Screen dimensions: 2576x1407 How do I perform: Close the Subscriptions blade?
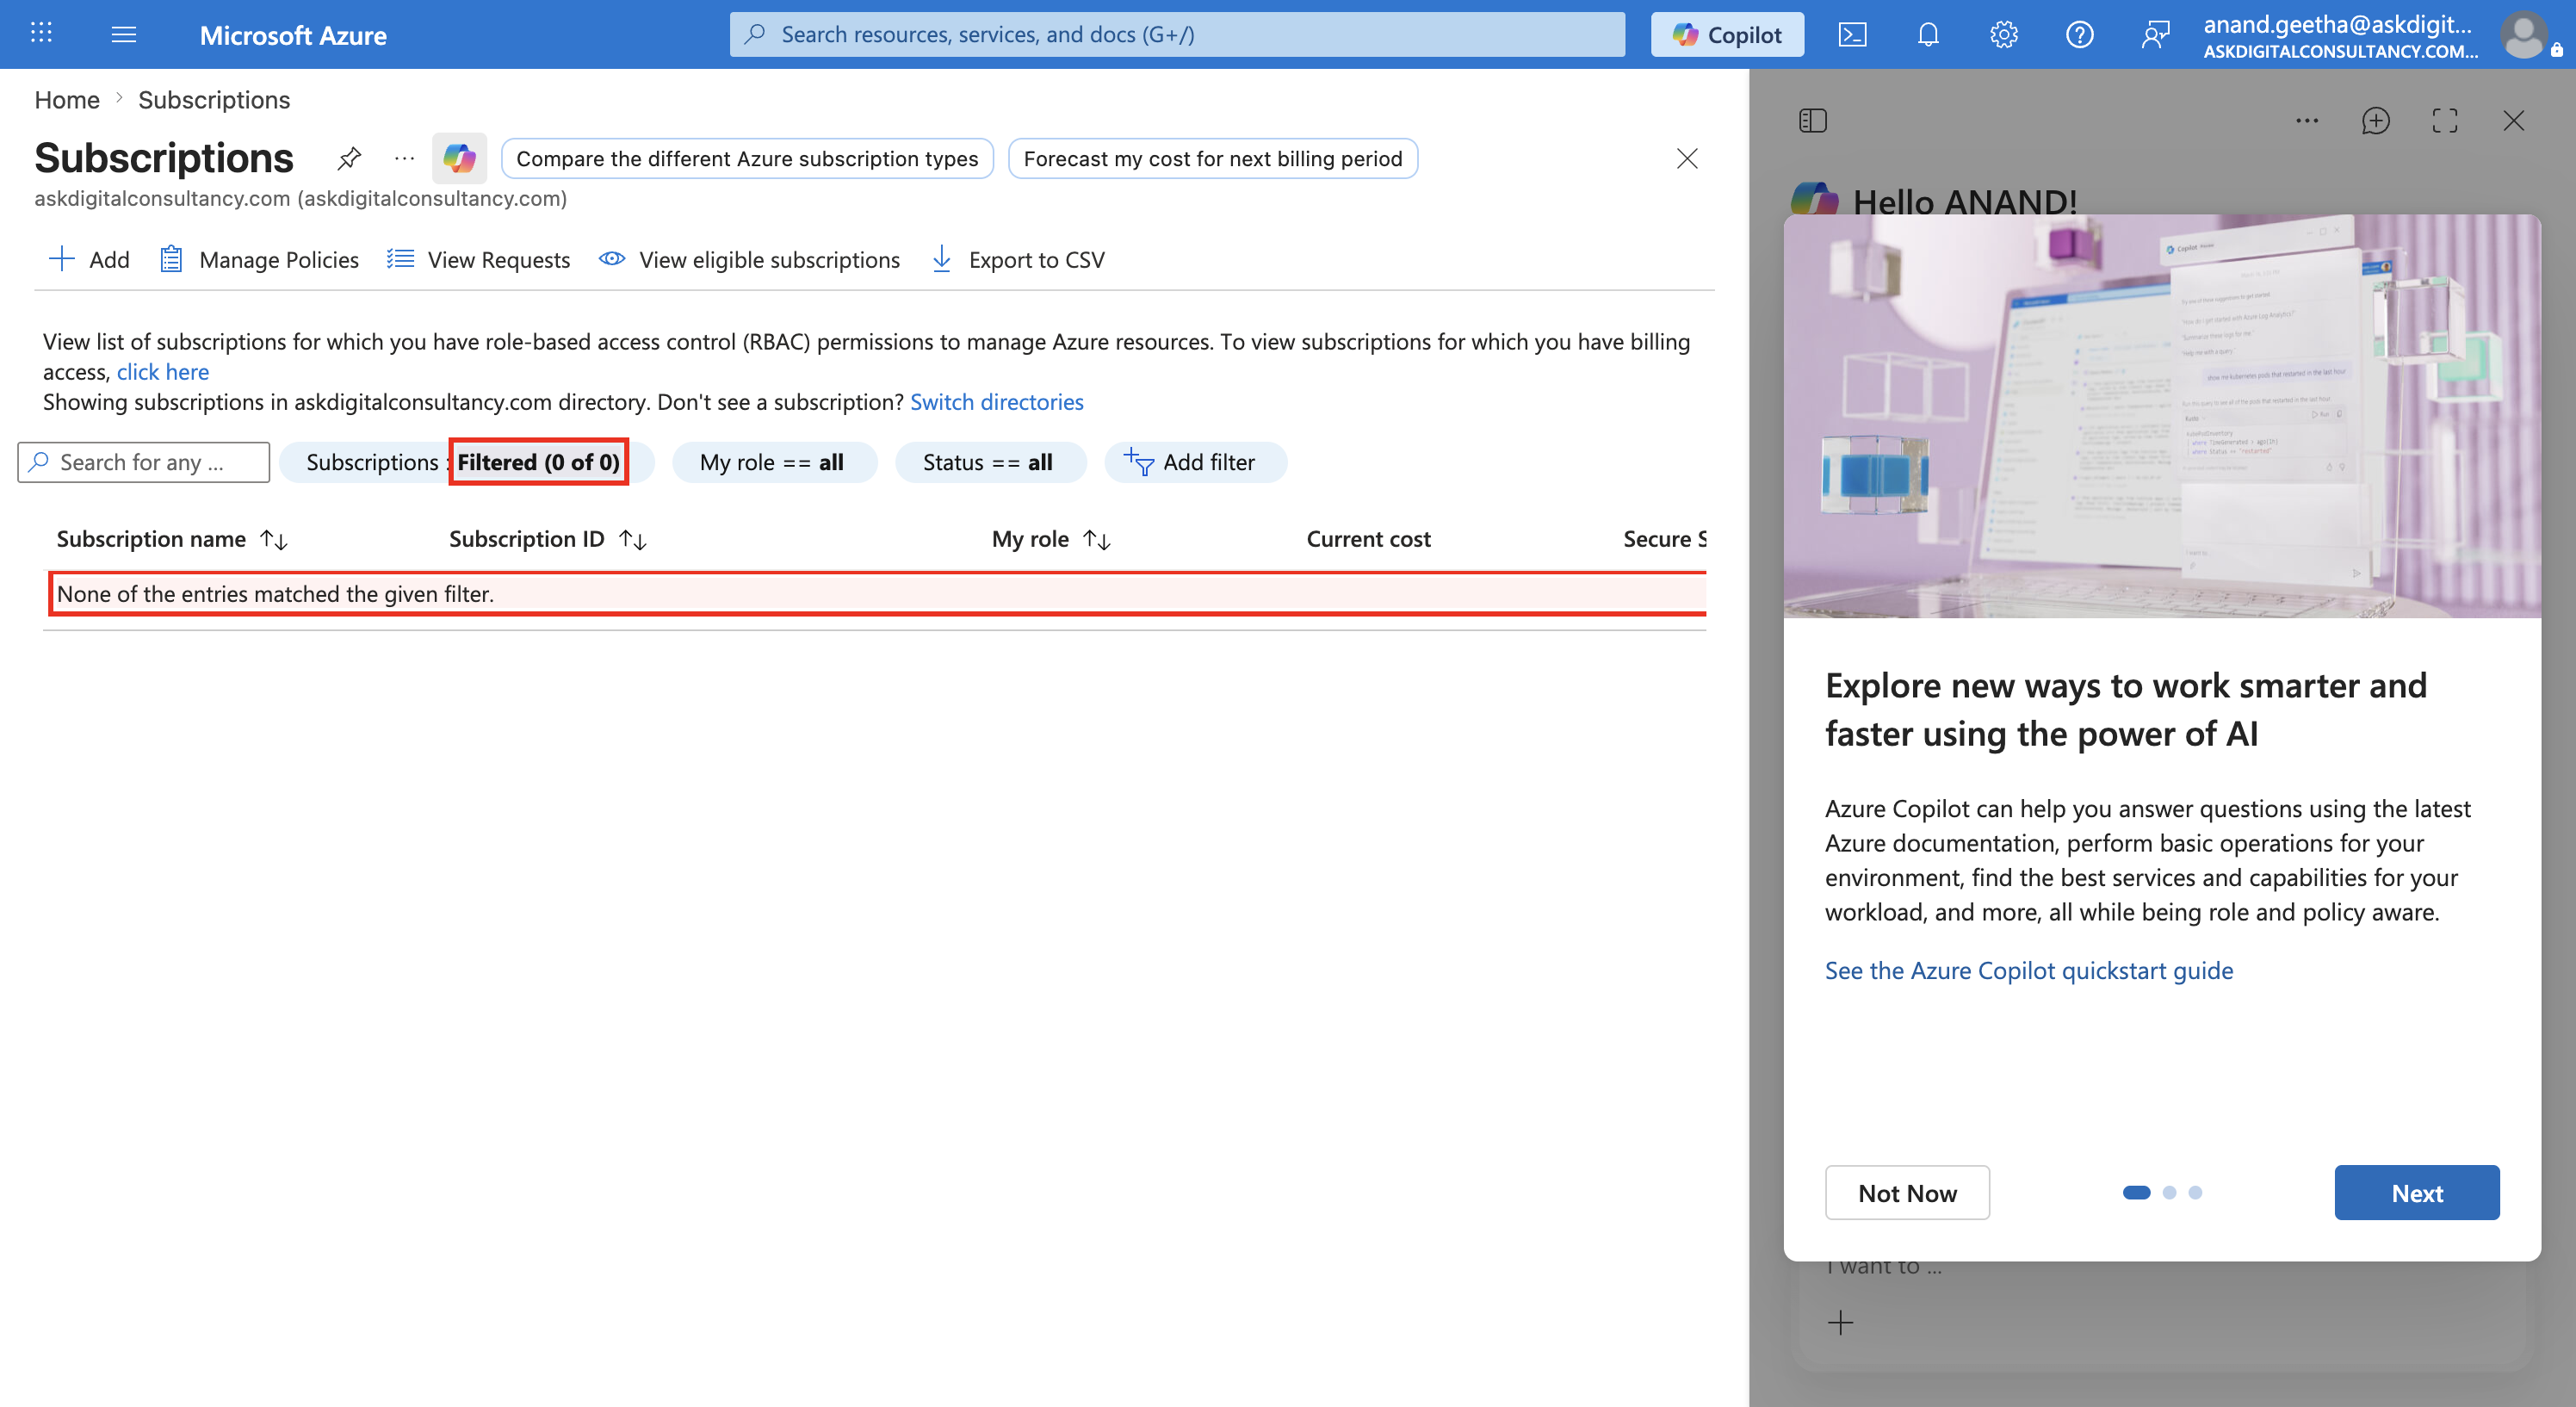(1687, 158)
